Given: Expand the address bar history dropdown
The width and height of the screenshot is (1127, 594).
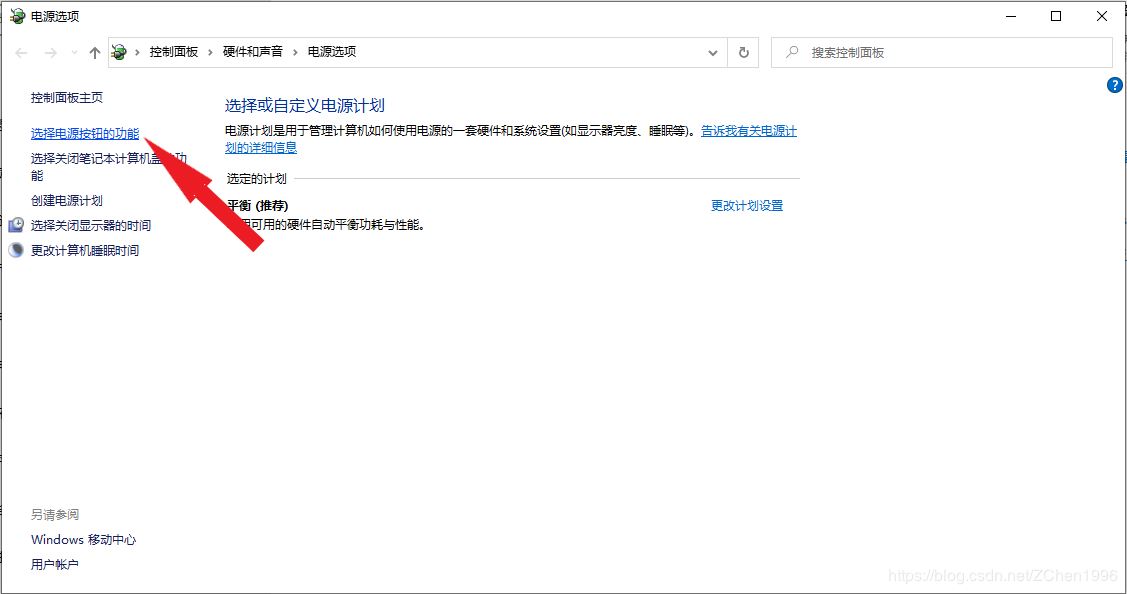Looking at the screenshot, I should pyautogui.click(x=712, y=52).
